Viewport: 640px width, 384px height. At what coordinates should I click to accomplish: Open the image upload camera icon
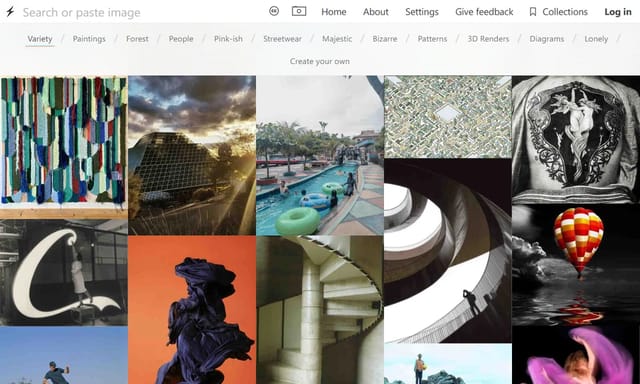click(x=299, y=11)
